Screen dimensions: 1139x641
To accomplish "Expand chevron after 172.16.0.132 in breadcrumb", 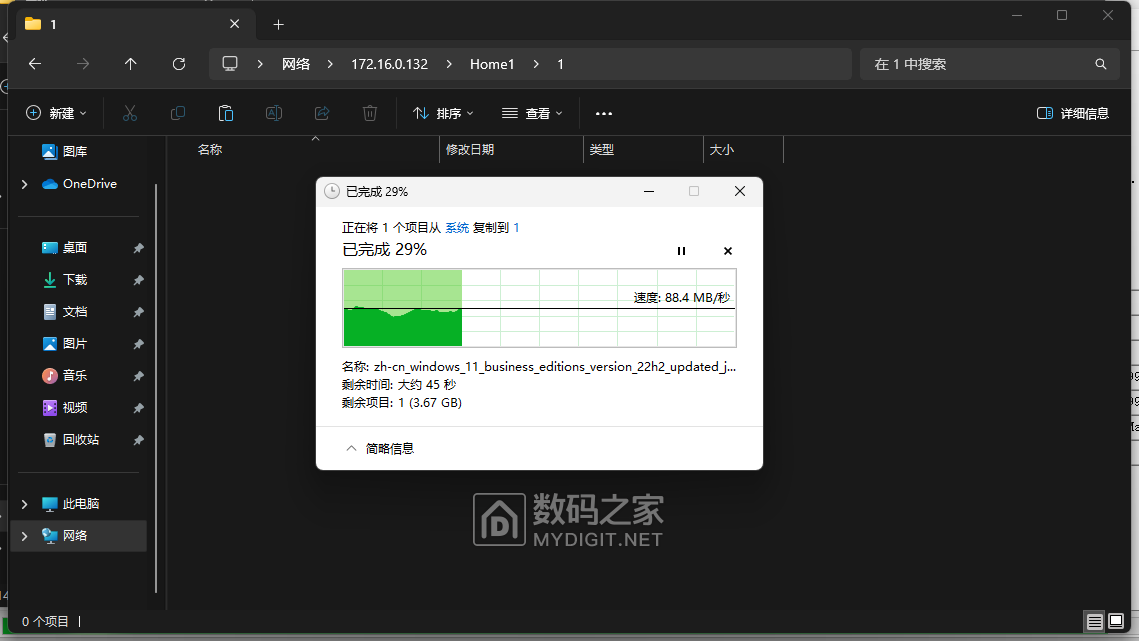I will click(x=449, y=64).
